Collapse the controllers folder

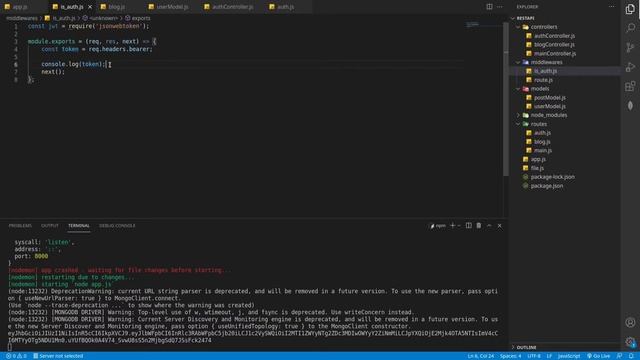[x=518, y=27]
